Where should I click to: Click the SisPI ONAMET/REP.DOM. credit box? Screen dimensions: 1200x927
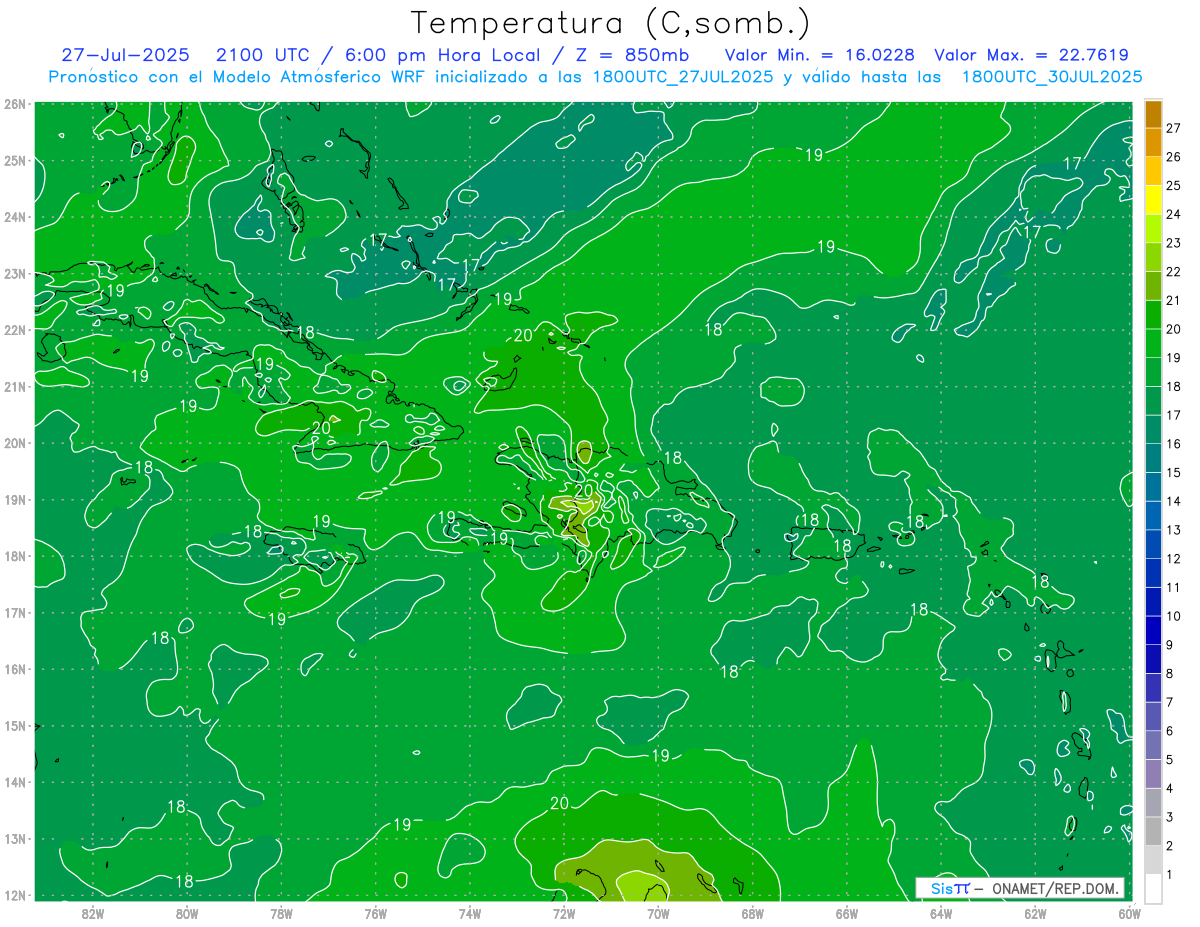pos(1019,888)
